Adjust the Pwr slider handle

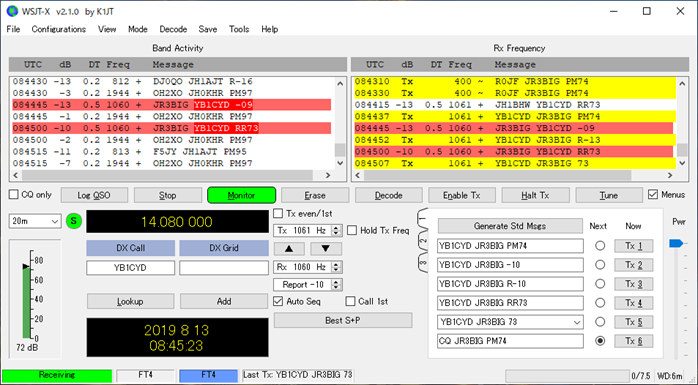[x=676, y=243]
